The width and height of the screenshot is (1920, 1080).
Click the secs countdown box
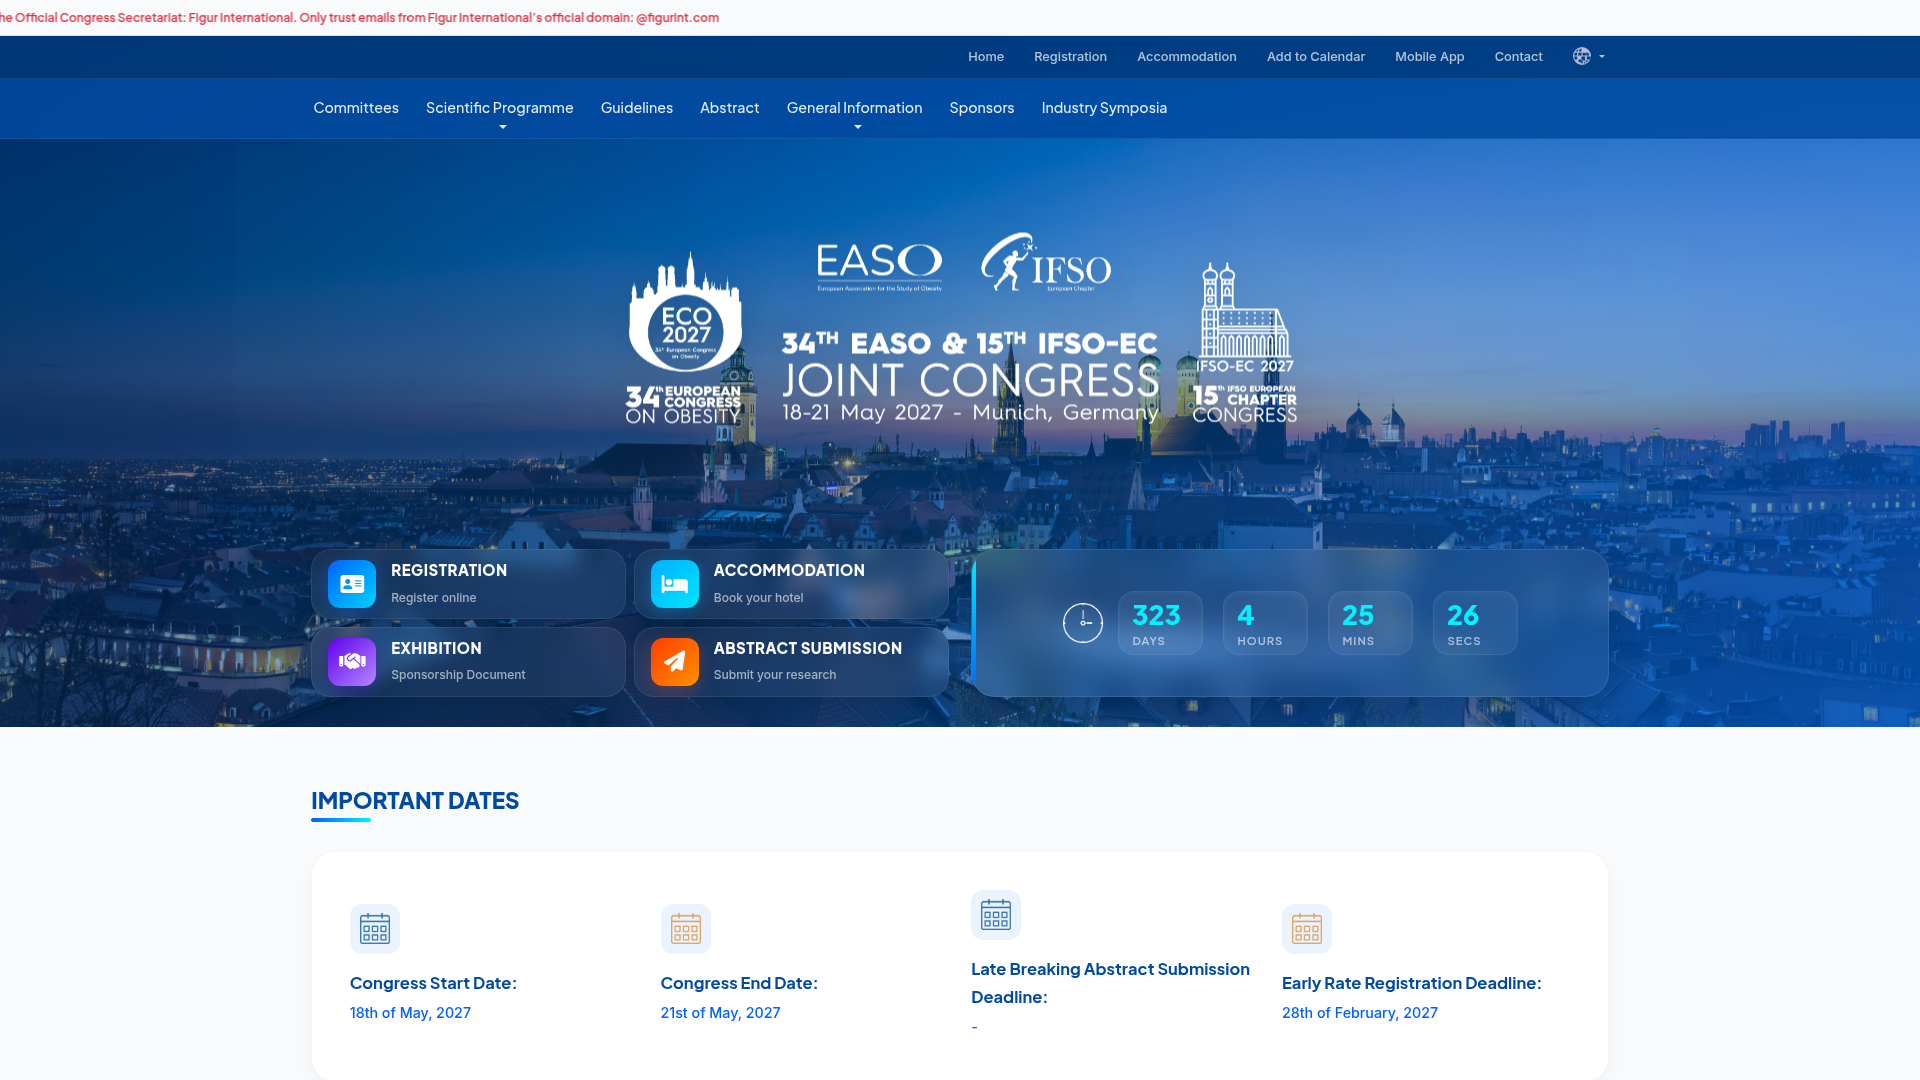point(1475,623)
